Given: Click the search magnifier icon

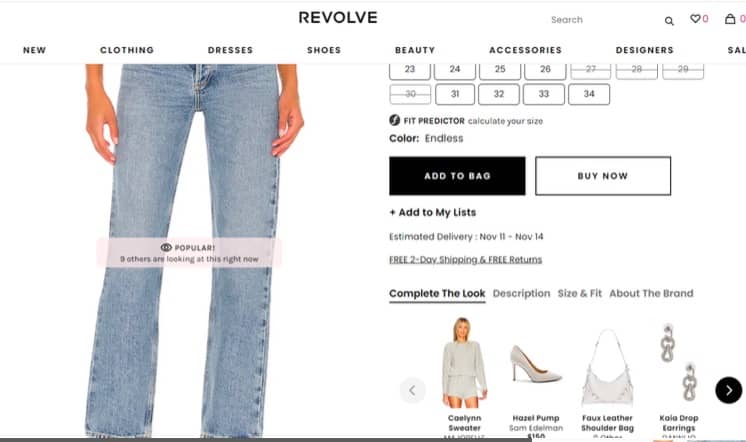Looking at the screenshot, I should [669, 21].
